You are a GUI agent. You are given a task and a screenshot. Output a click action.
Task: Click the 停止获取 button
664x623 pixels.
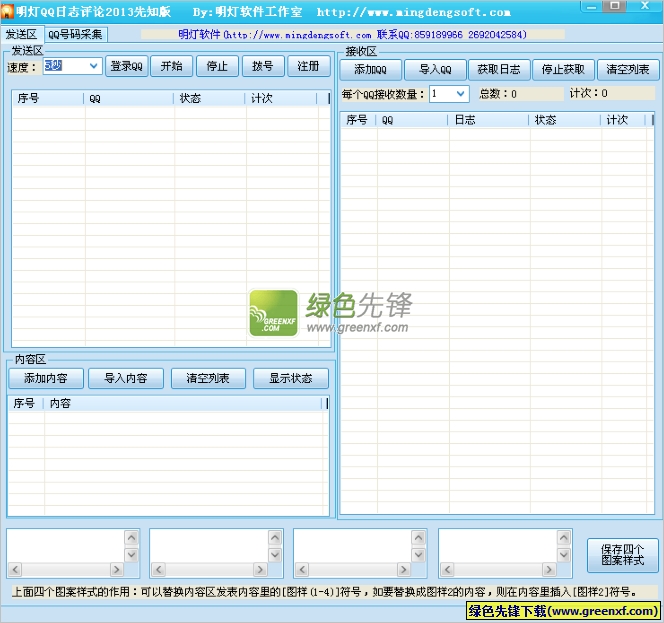tap(563, 69)
